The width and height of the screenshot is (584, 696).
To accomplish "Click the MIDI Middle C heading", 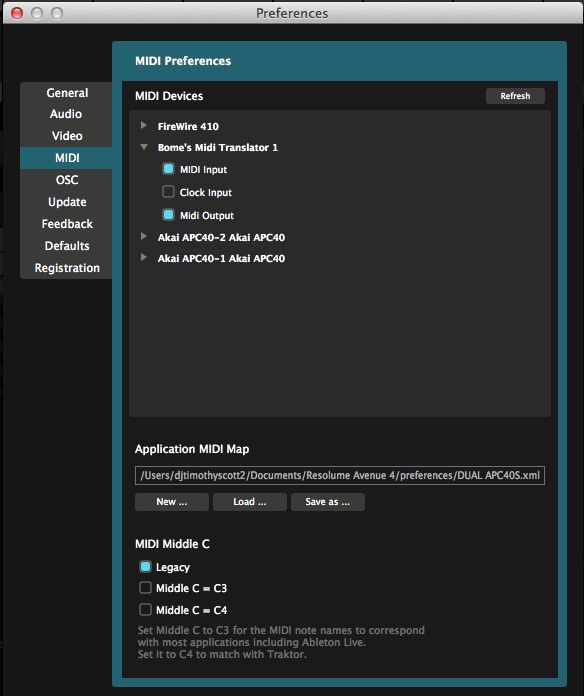I will tap(172, 544).
